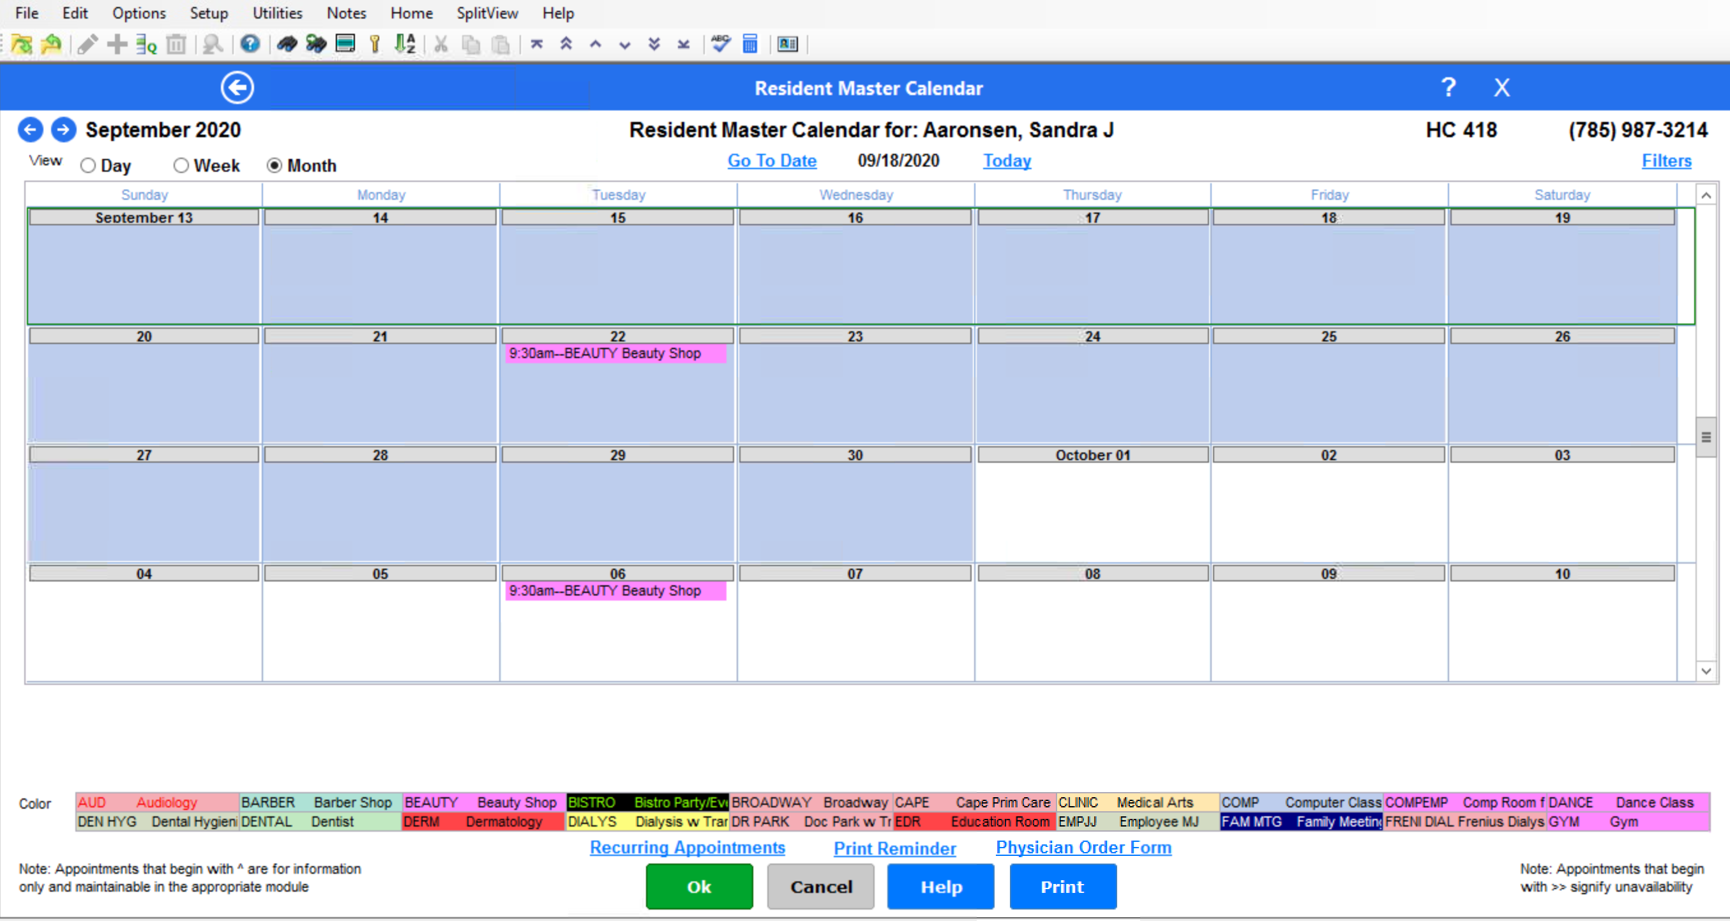The height and width of the screenshot is (921, 1730).
Task: Click the sort A-Z icon
Action: pos(405,44)
